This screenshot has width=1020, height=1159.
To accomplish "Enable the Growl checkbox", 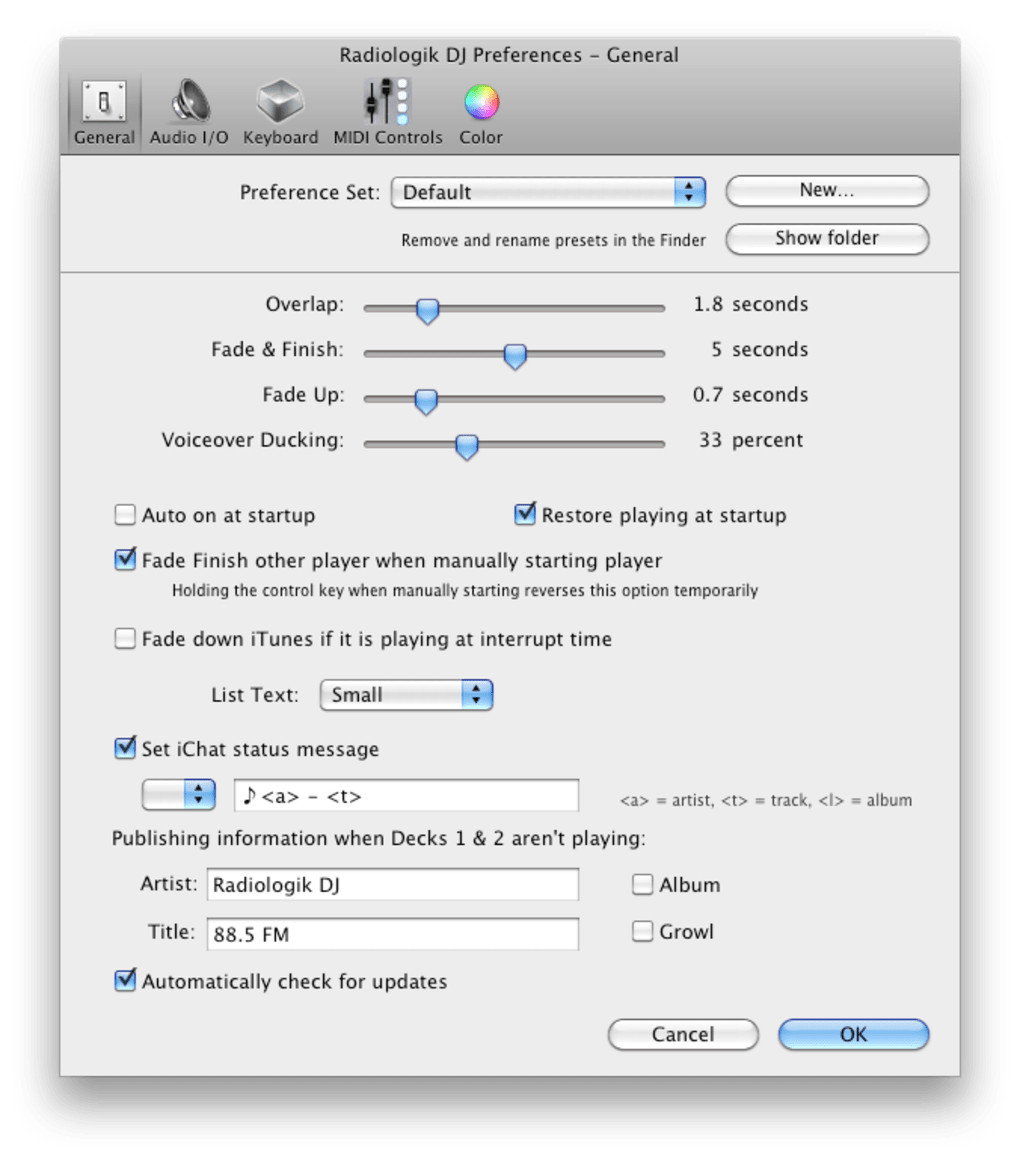I will click(x=642, y=931).
